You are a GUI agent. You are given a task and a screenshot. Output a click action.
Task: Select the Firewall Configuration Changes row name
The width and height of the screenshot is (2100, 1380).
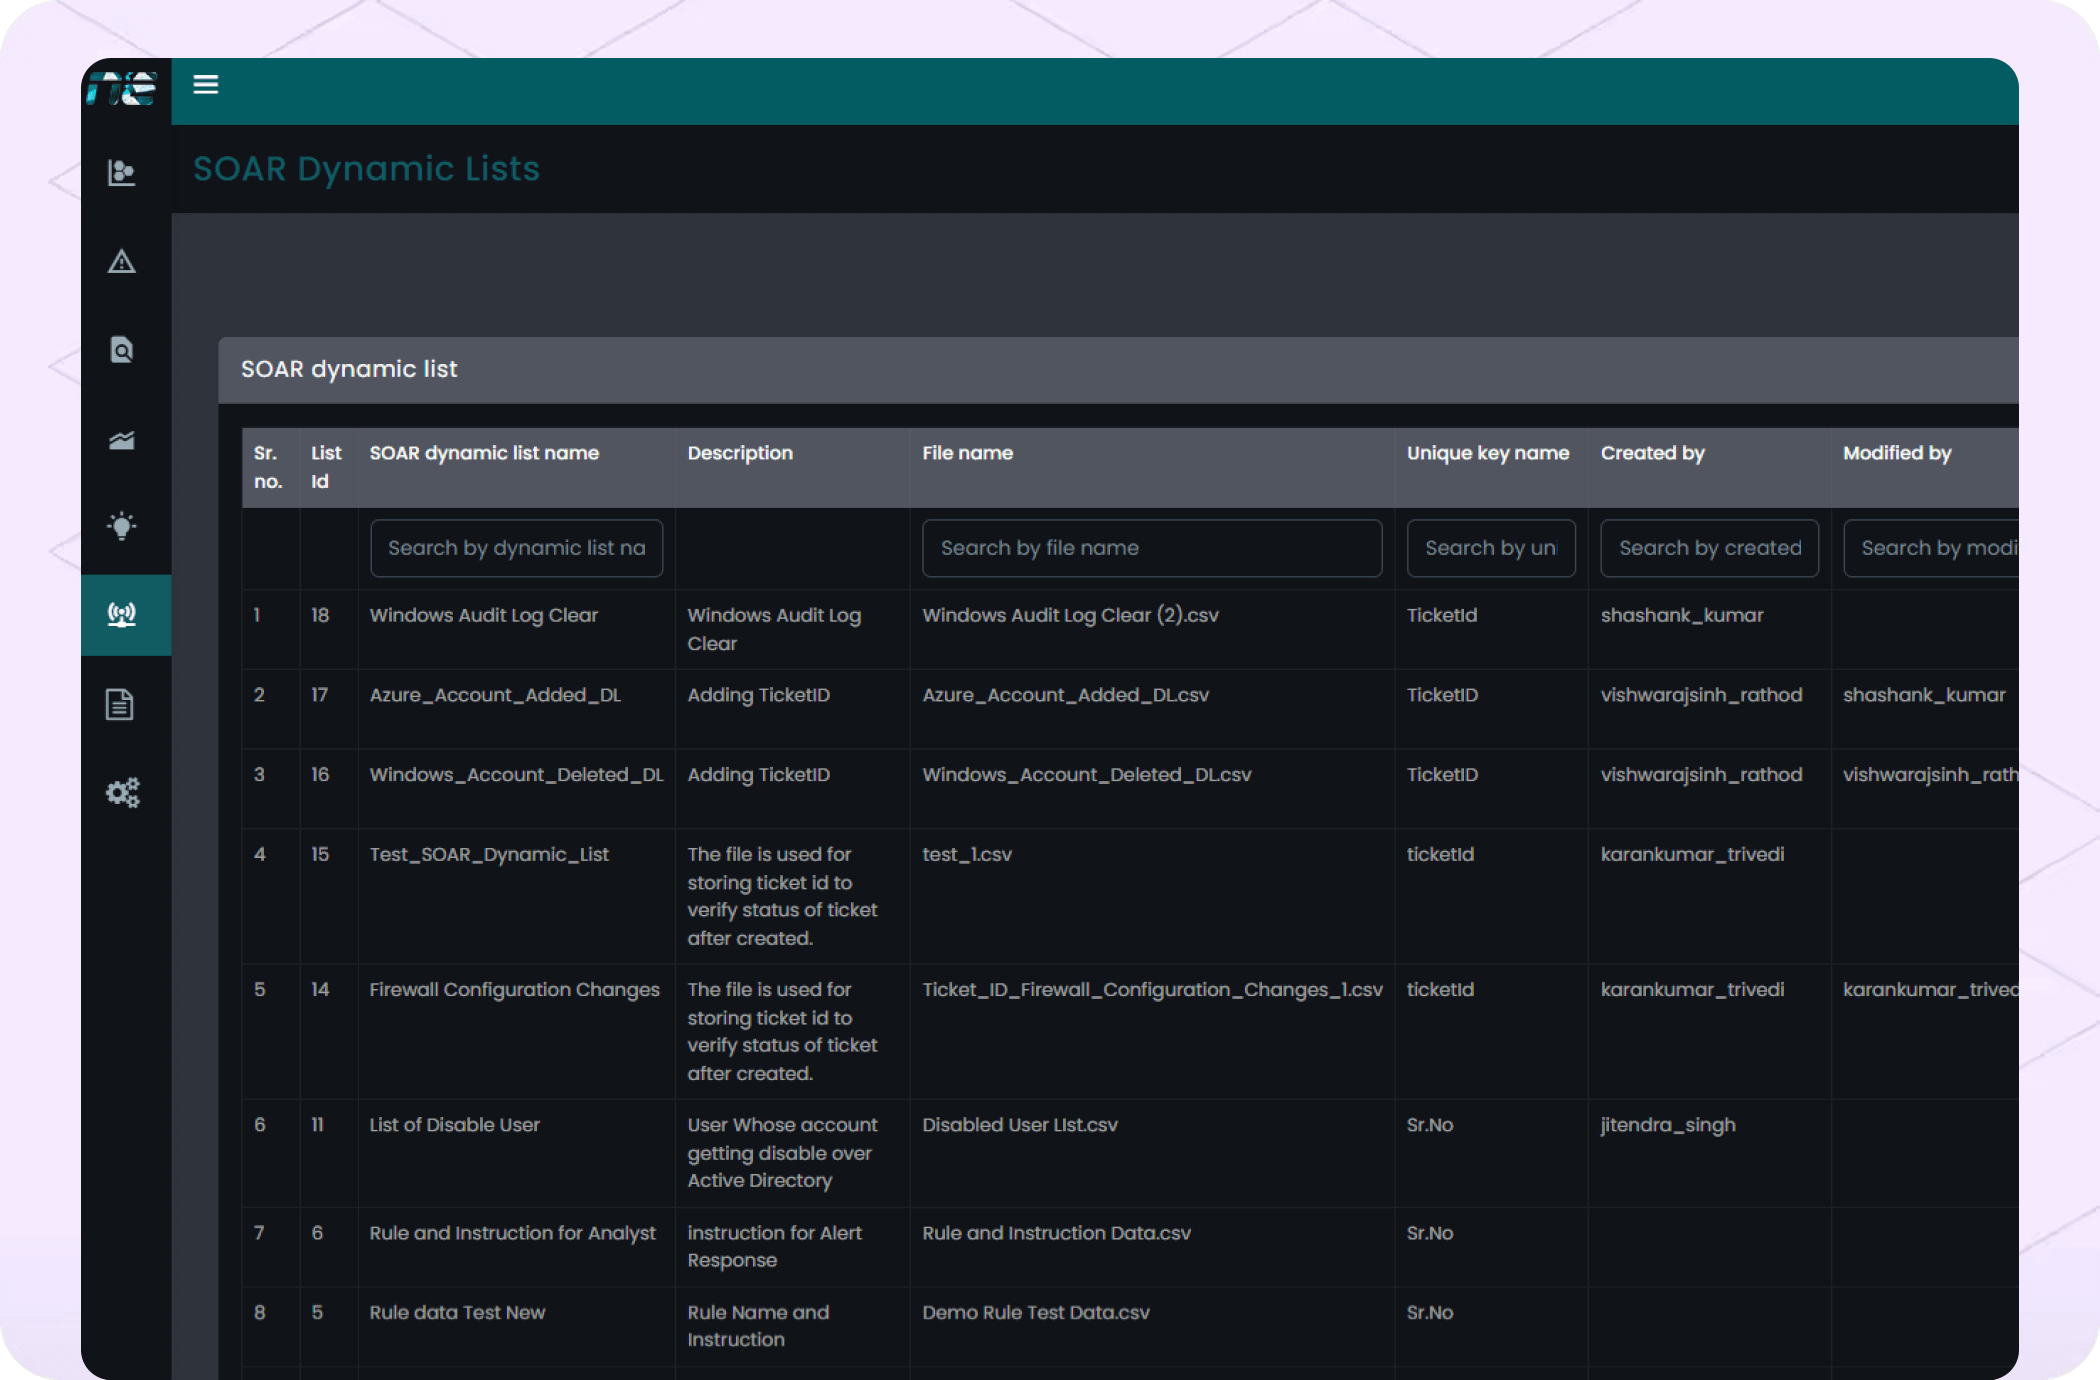[514, 990]
